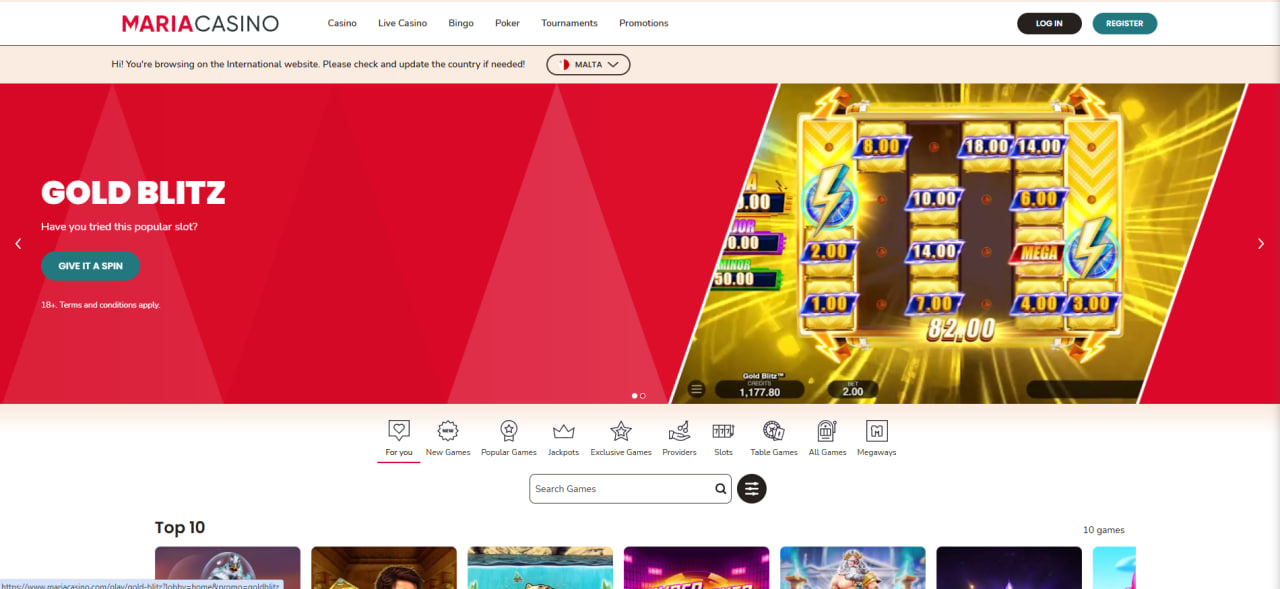Switch to second carousel slide dot

click(x=643, y=396)
